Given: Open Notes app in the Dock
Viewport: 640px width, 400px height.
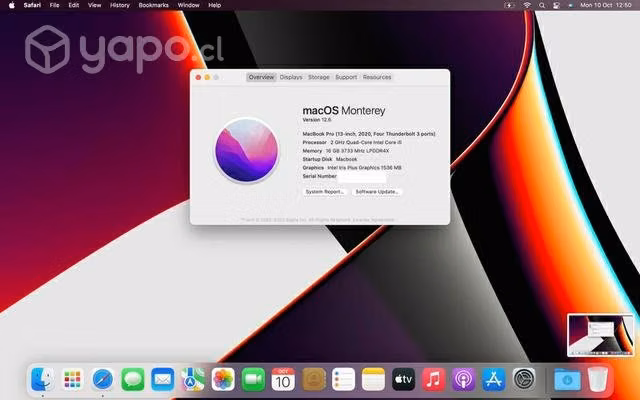Looking at the screenshot, I should coord(373,379).
